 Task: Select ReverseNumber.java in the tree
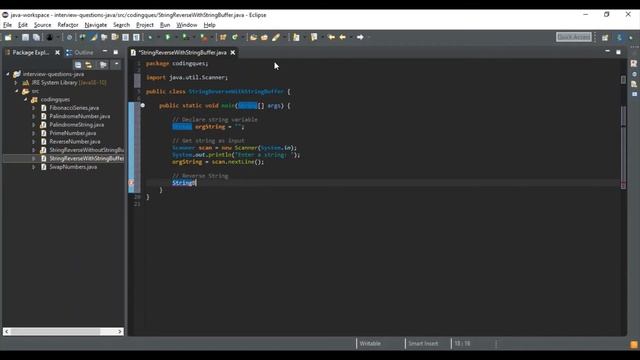click(75, 142)
